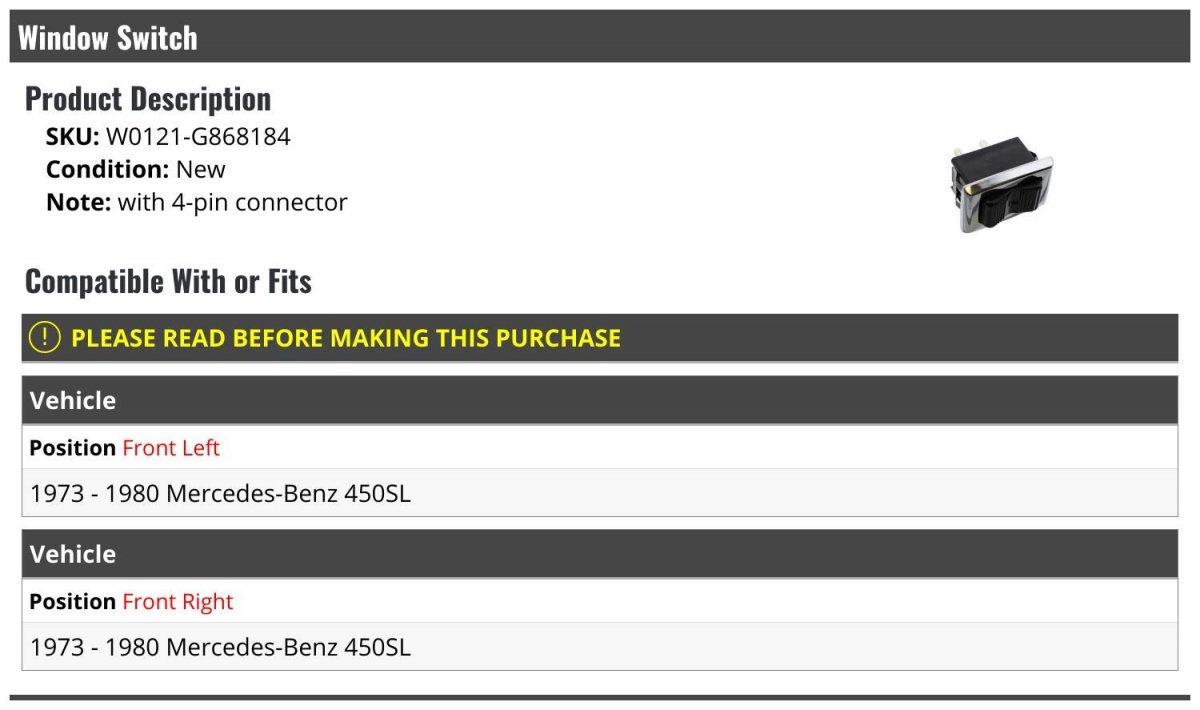Select the 450SL row under Front Left
1200x710 pixels.
600,493
